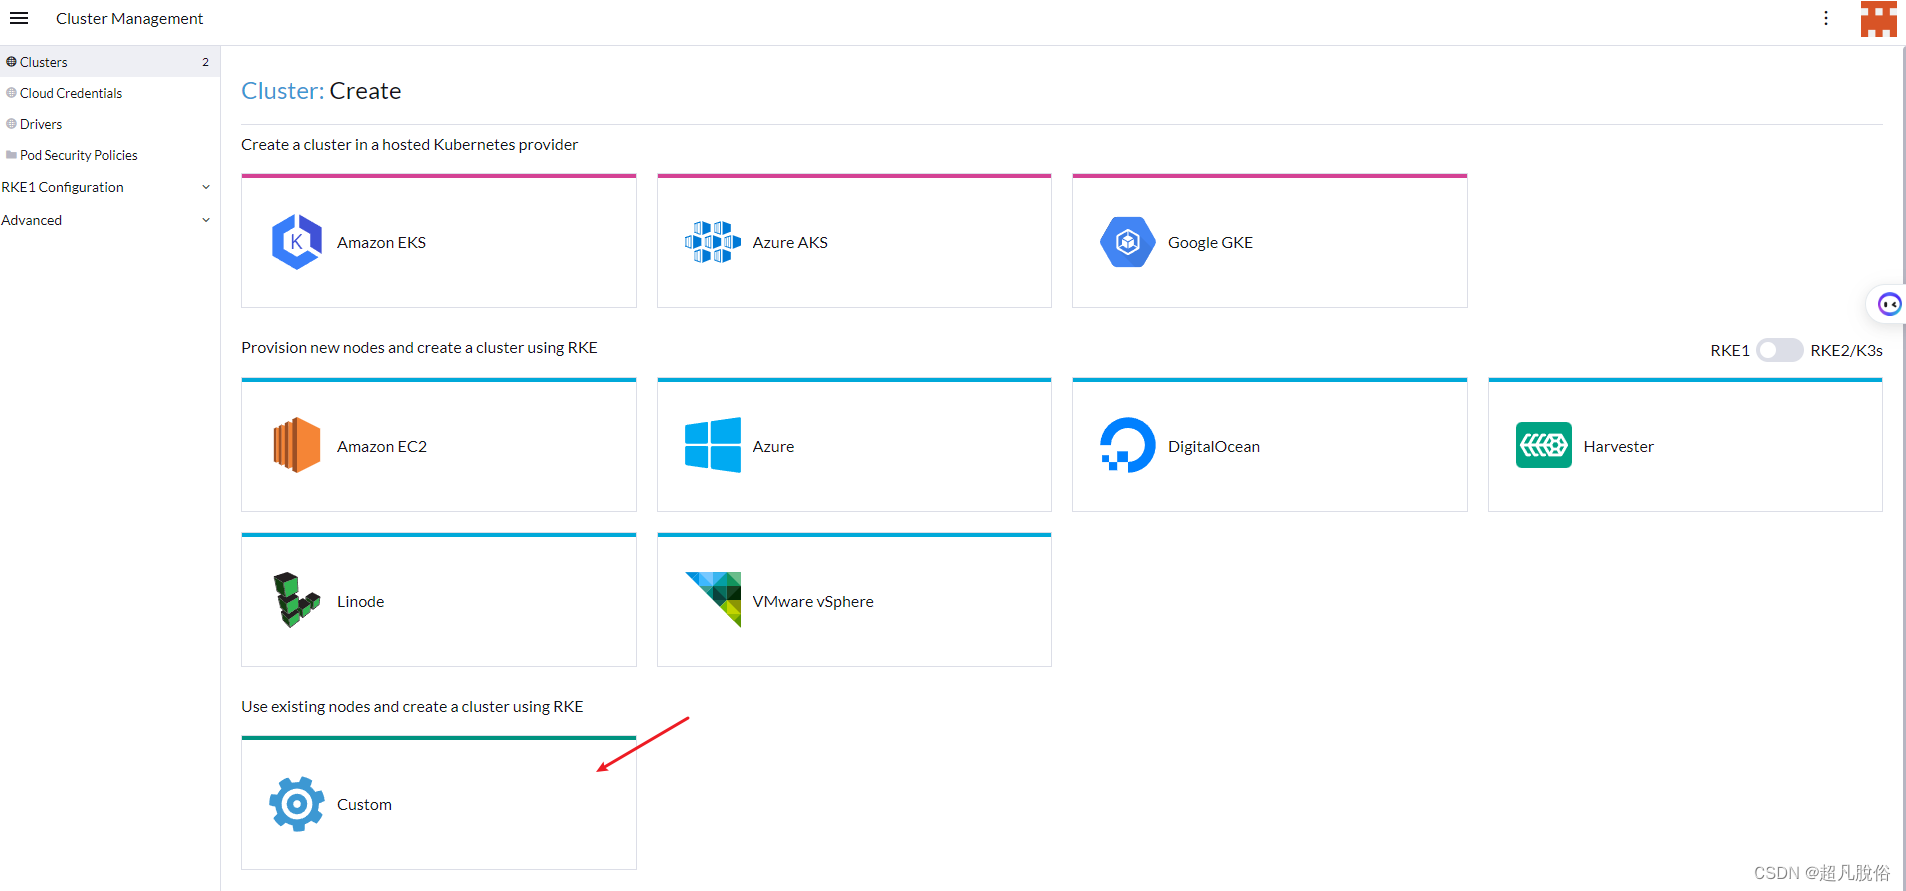Open the hamburger navigation menu
Screen dimensions: 1906x891
tap(19, 18)
